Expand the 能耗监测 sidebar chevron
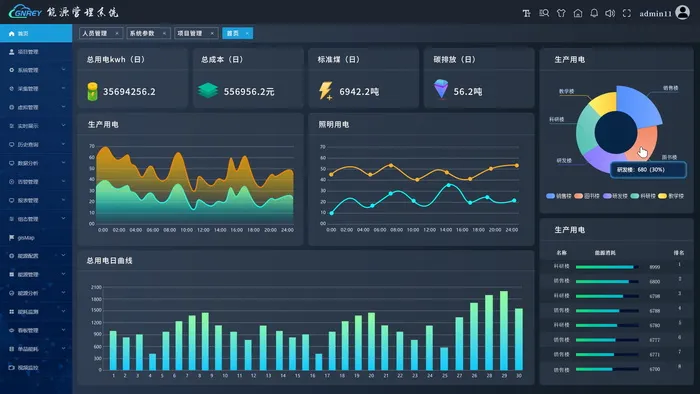The height and width of the screenshot is (394, 700). click(63, 311)
